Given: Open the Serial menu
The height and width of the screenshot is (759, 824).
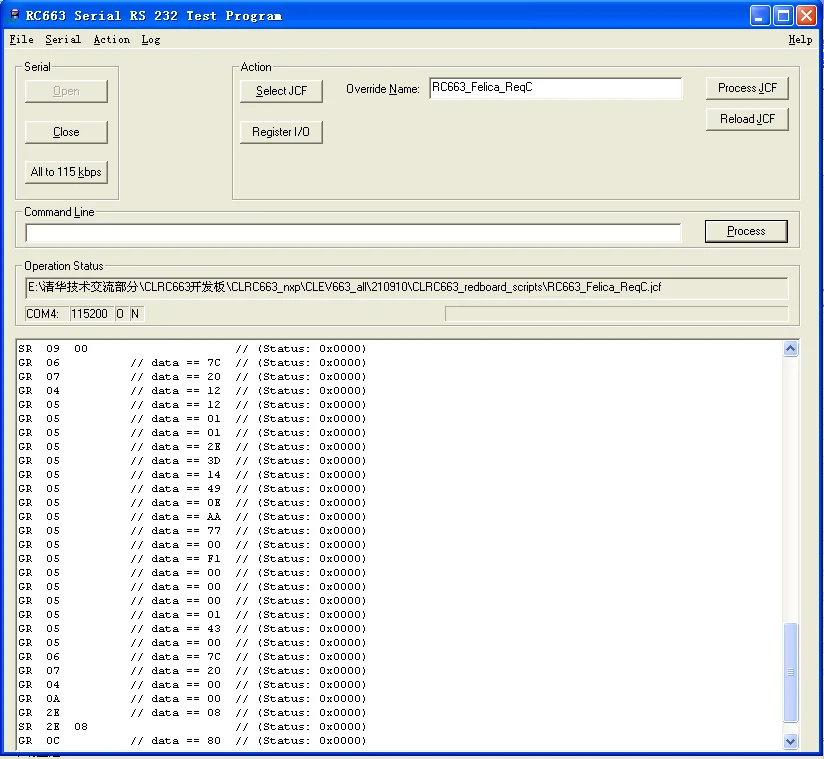Looking at the screenshot, I should tap(63, 39).
